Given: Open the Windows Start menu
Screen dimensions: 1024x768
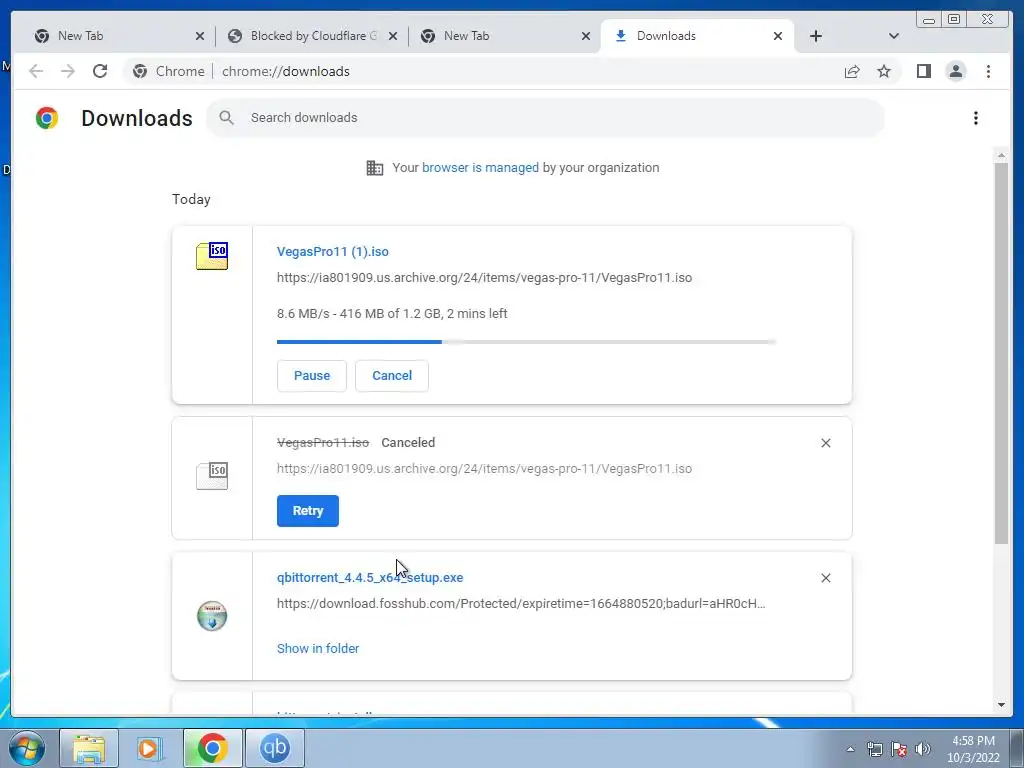Looking at the screenshot, I should [x=27, y=748].
